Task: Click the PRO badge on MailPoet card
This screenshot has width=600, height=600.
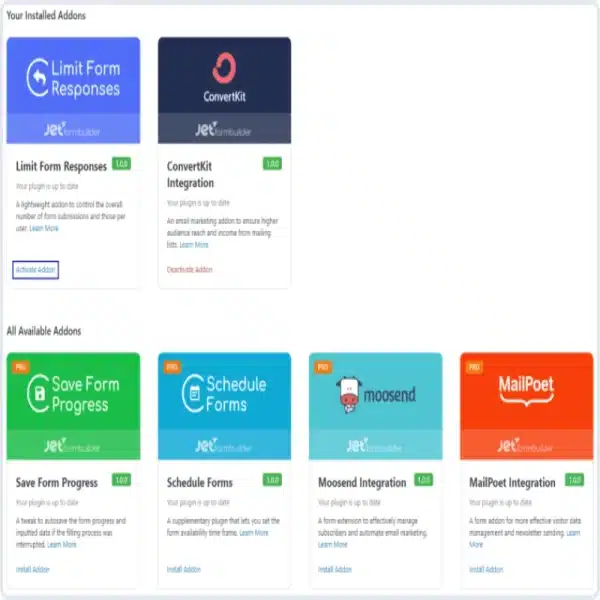Action: pyautogui.click(x=473, y=367)
